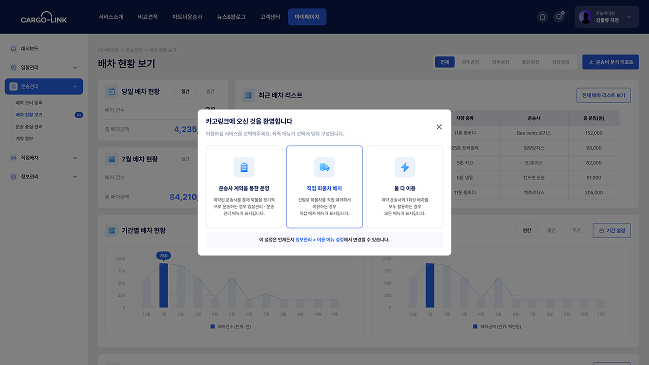Click the blue legend square under left chart
Screen dimensions: 649x365
coord(213,327)
